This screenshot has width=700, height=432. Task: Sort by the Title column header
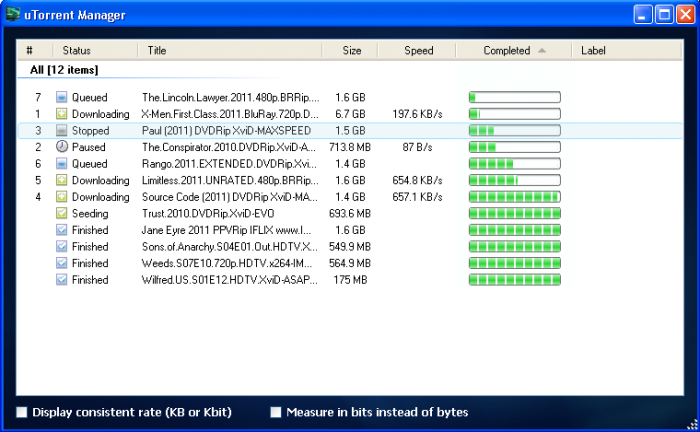(x=229, y=50)
